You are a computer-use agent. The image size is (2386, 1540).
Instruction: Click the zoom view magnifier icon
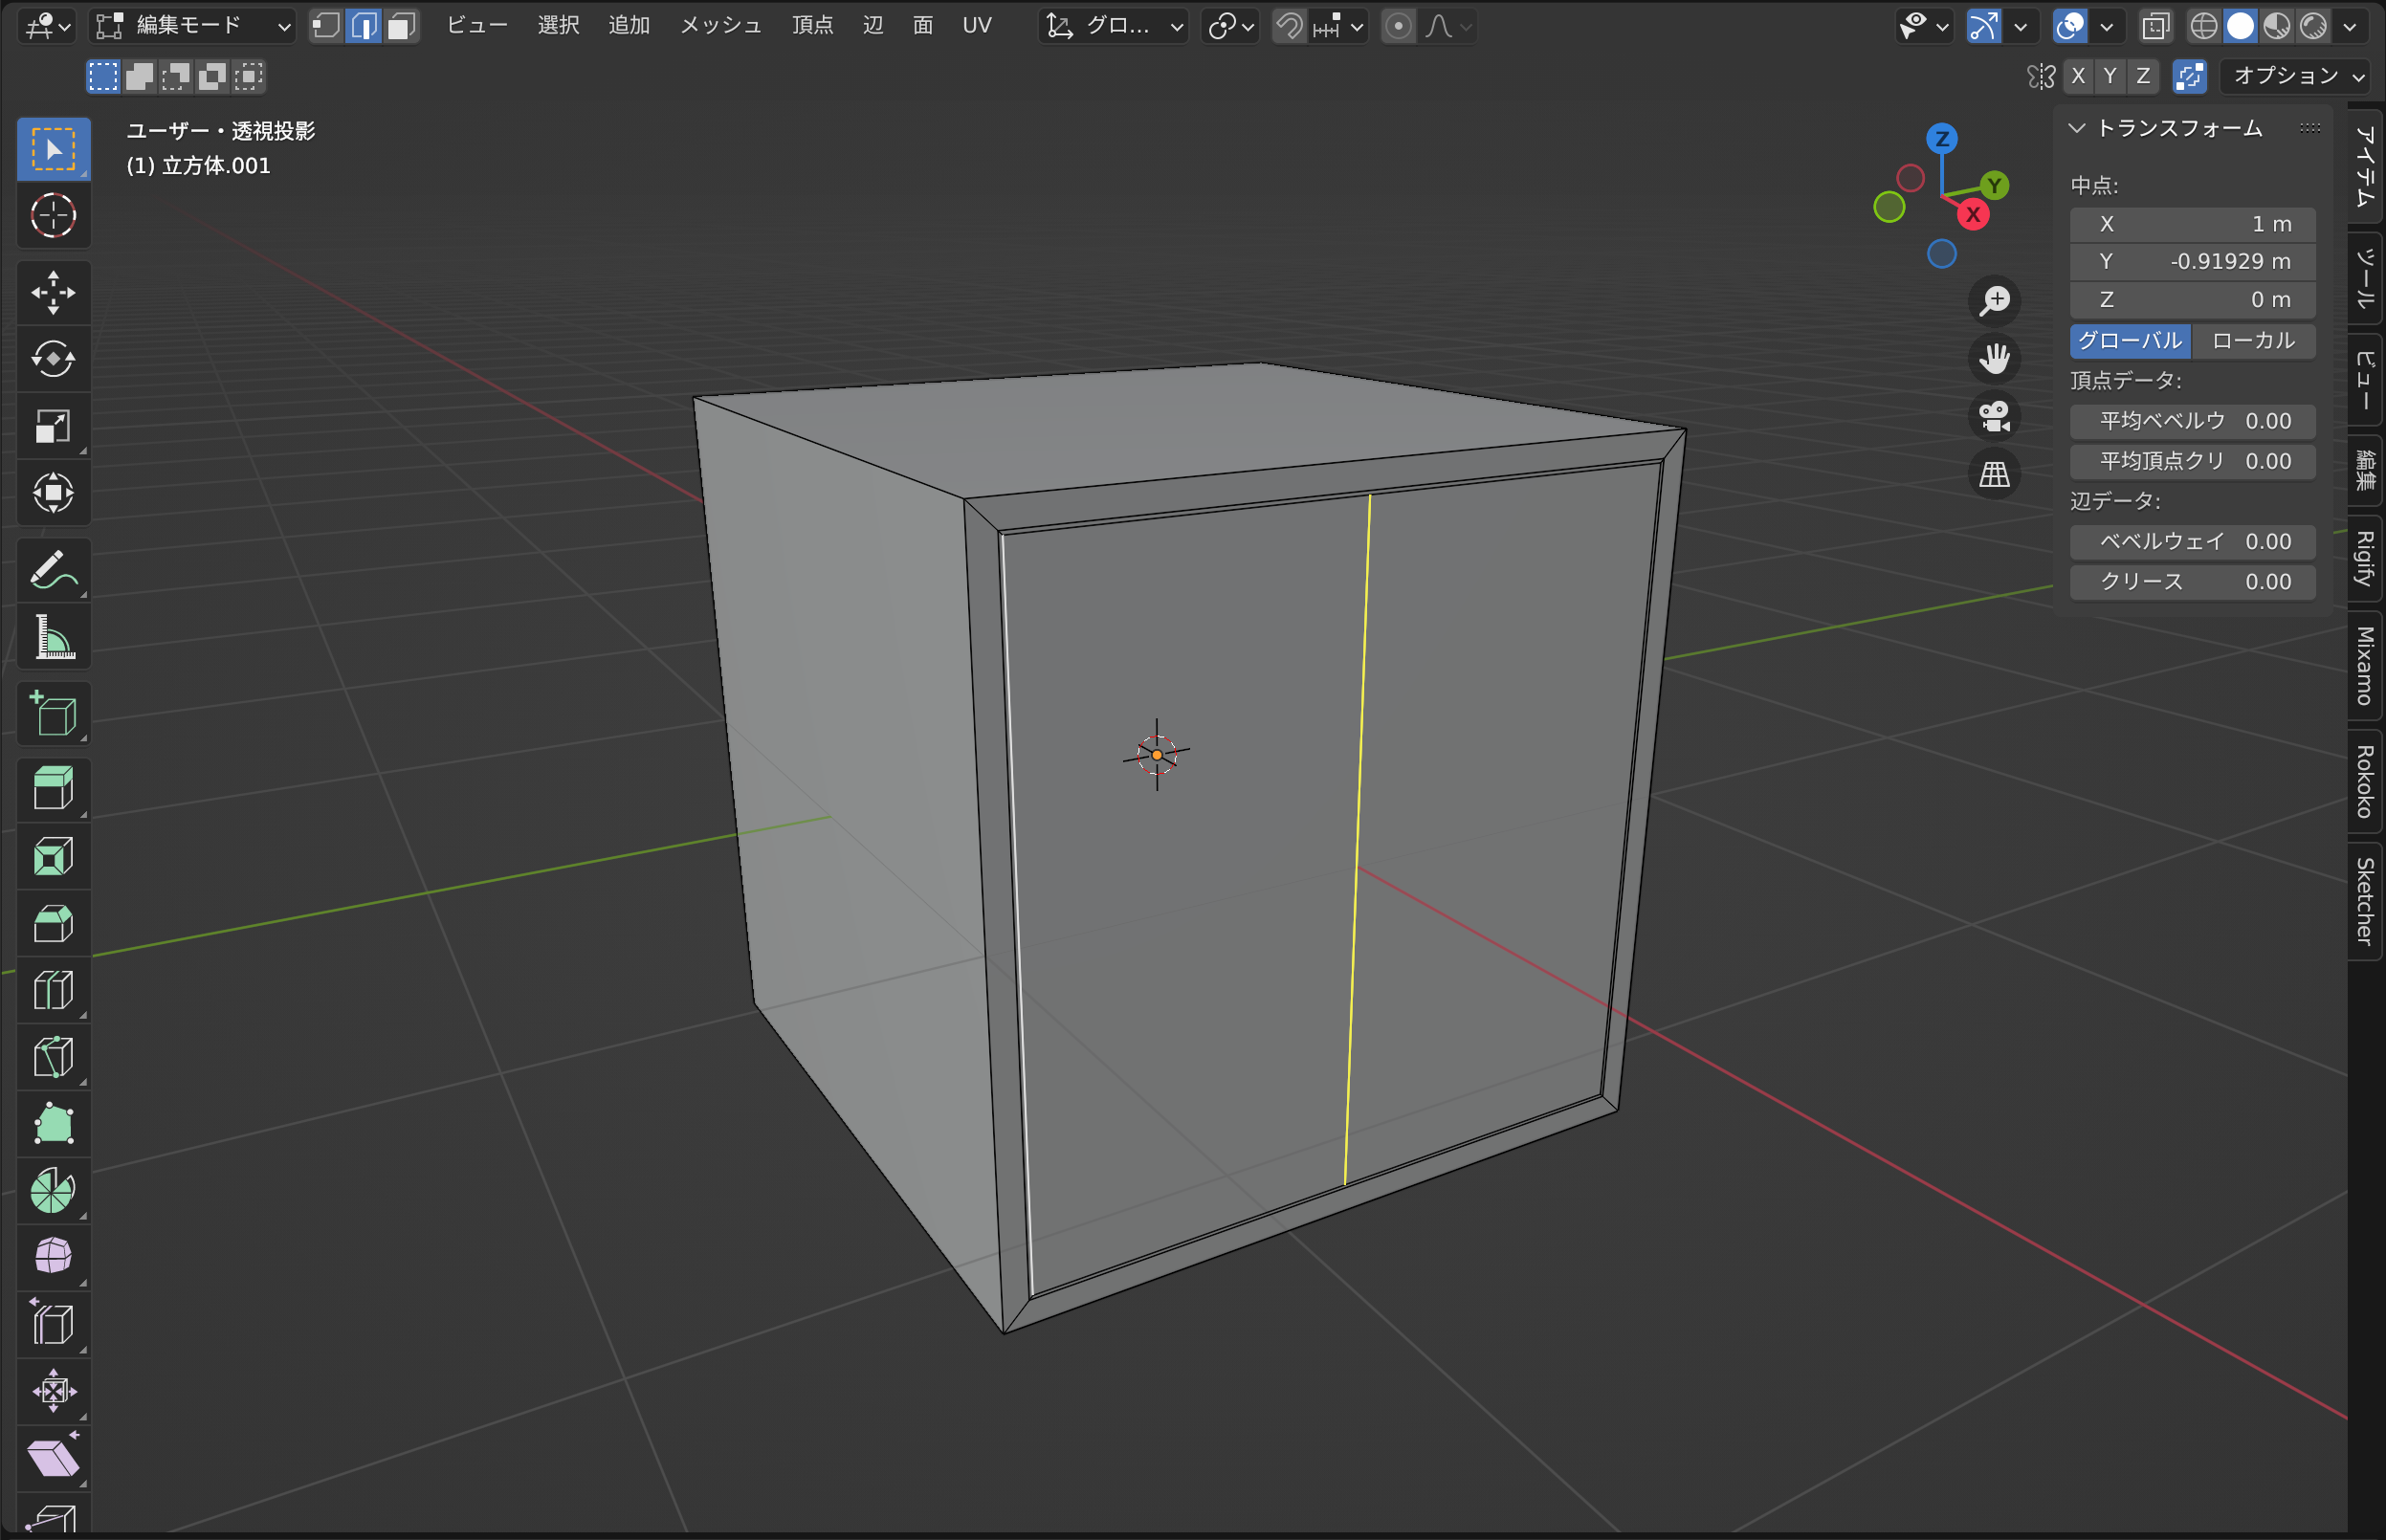(x=1995, y=301)
